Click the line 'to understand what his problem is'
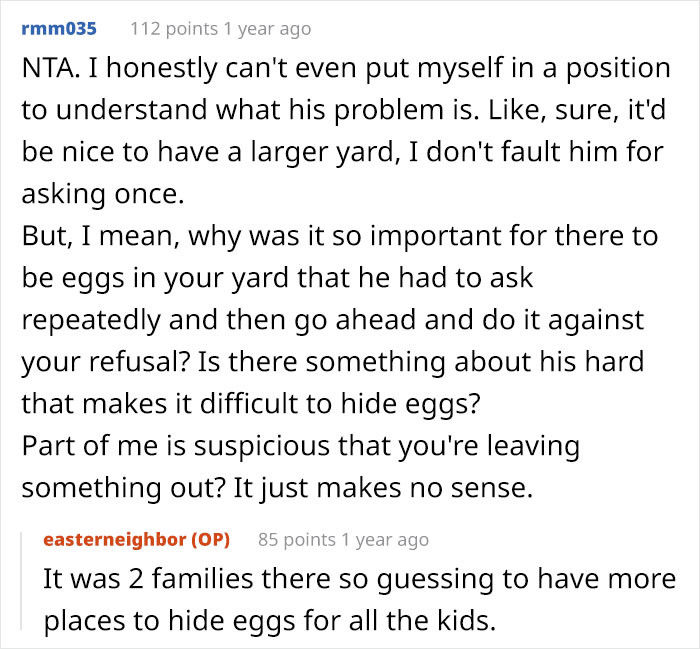 [x=250, y=110]
